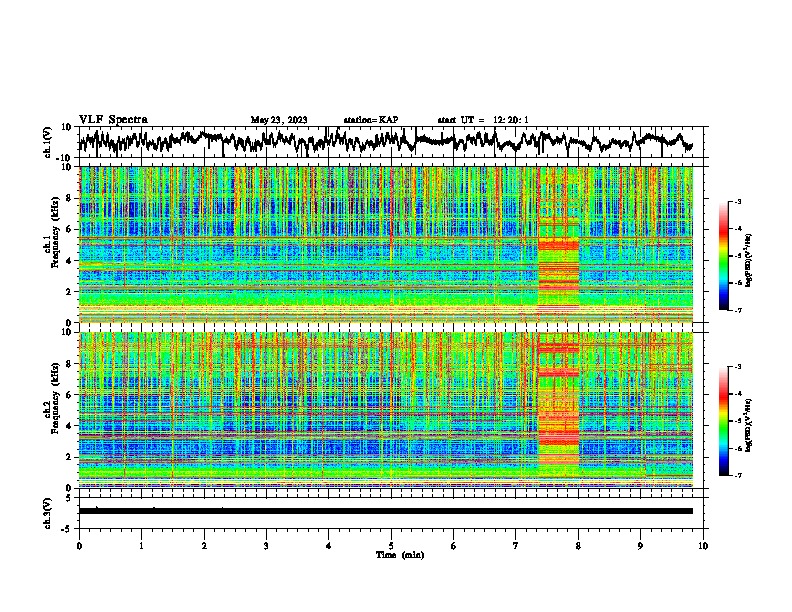This screenshot has height=612, width=792.
Task: Click the "Time (min)" axis title
Action: [400, 555]
